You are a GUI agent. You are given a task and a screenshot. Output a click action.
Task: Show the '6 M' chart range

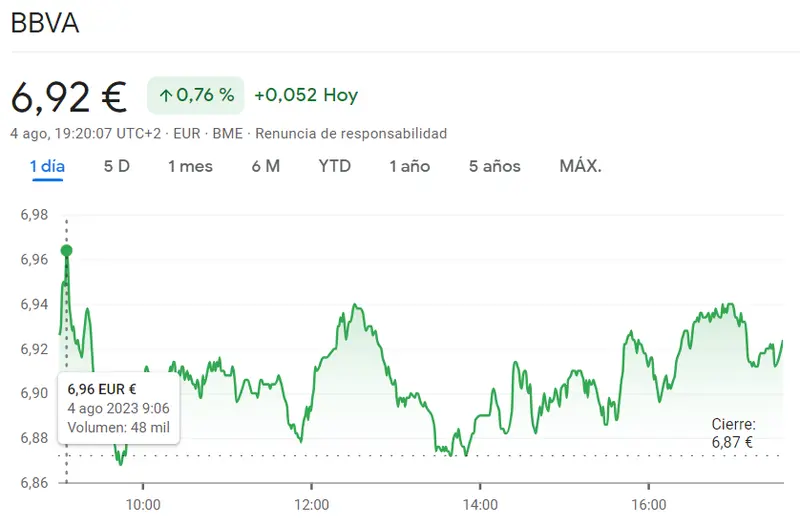pyautogui.click(x=266, y=166)
